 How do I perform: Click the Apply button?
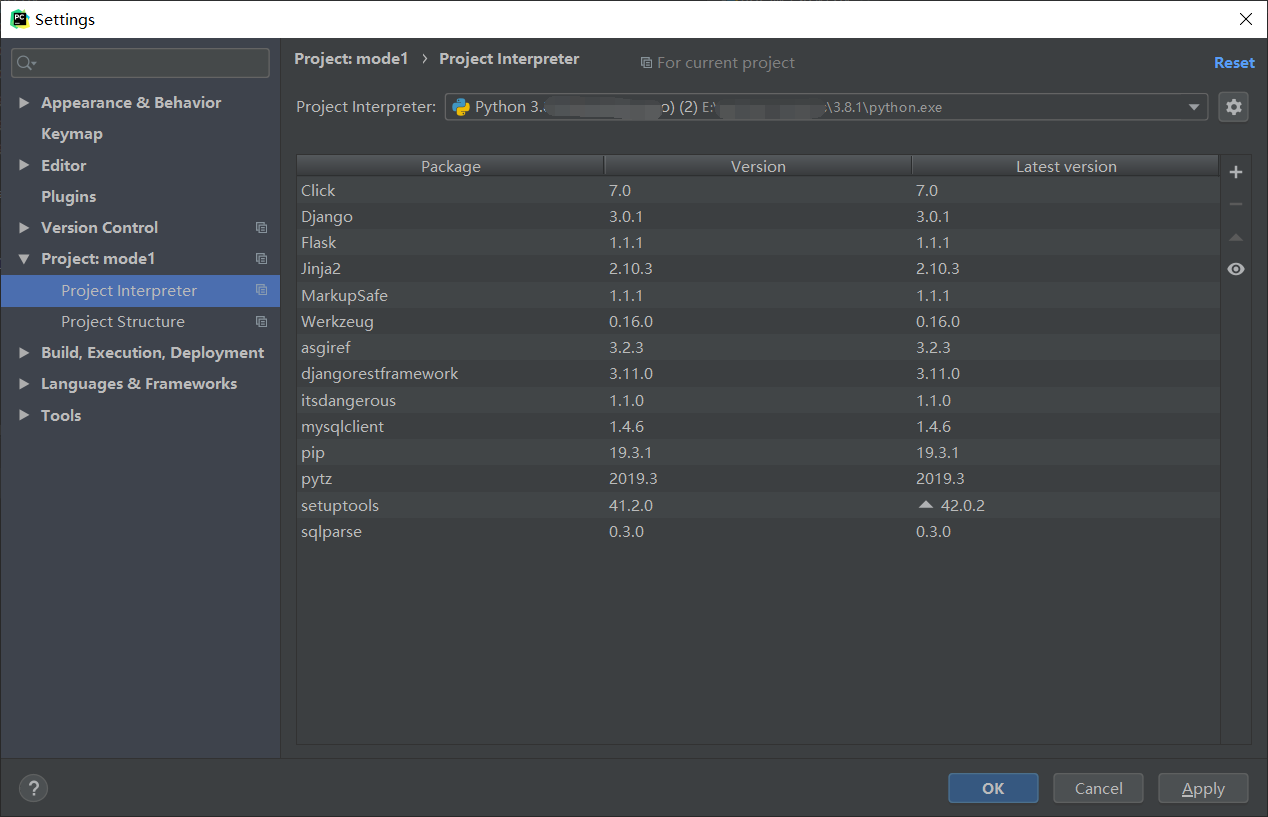click(x=1204, y=788)
